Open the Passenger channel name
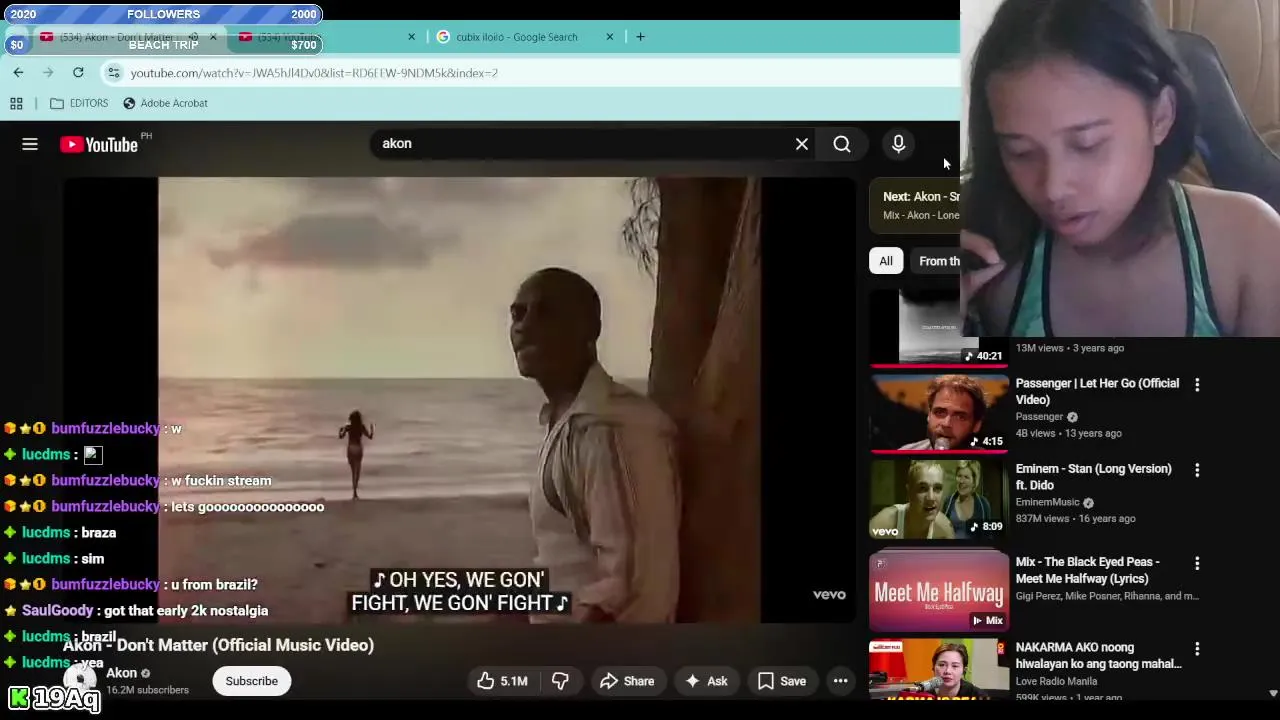 [1039, 417]
